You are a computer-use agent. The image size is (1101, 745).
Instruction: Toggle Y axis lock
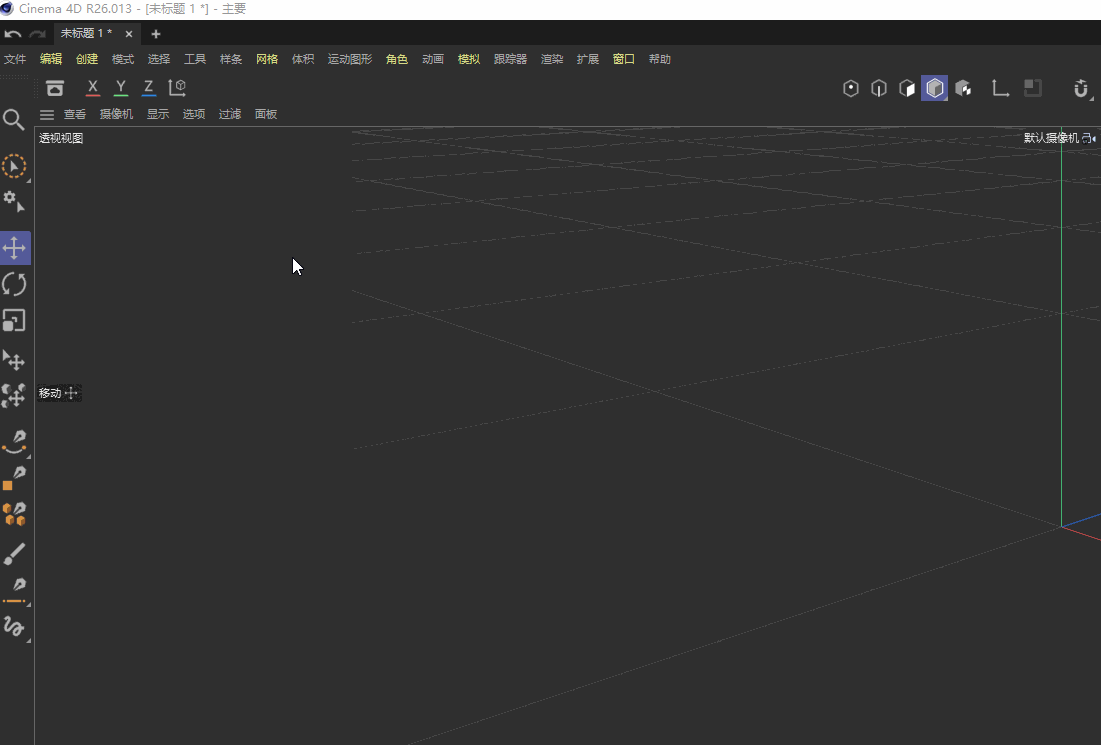coord(121,88)
